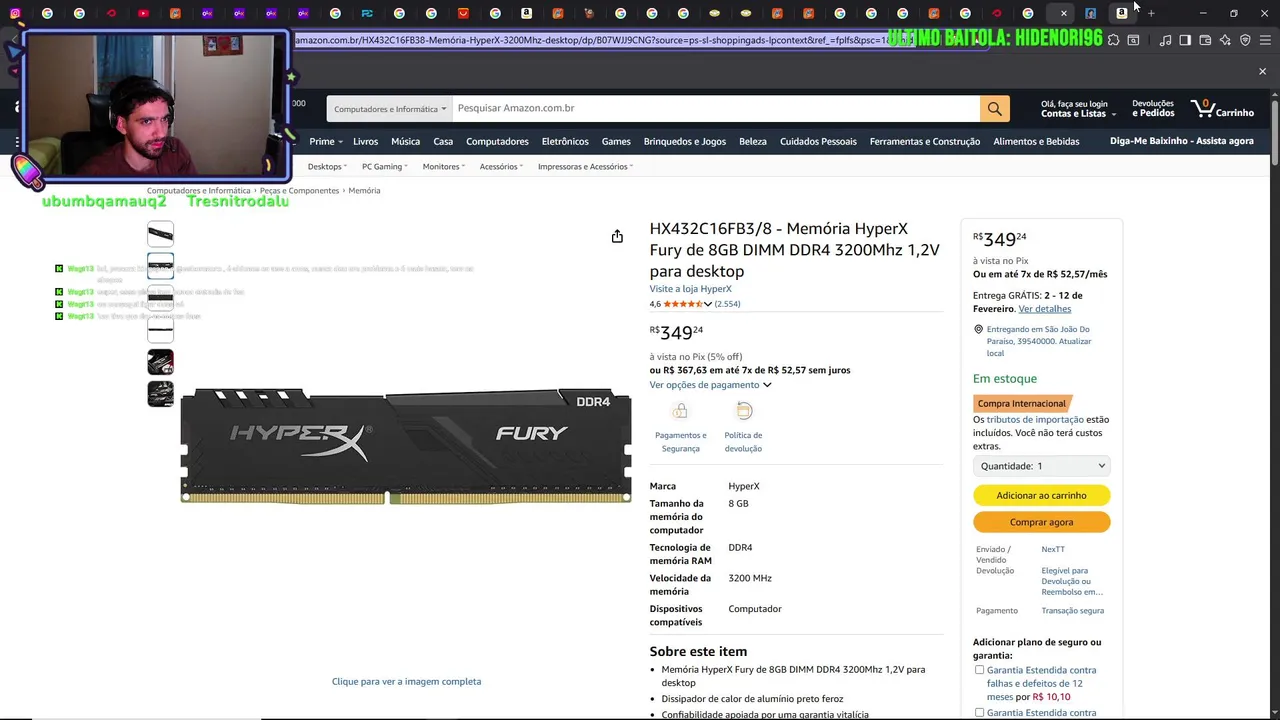Viewport: 1280px width, 720px height.
Task: Expand rating breakdown chevron next to stars
Action: 708,304
